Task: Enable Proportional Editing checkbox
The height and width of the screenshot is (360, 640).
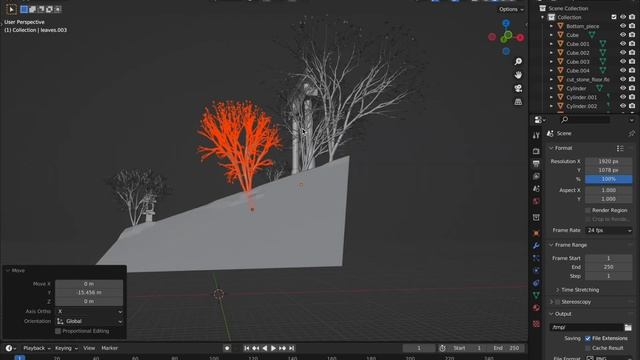Action: pos(58,331)
